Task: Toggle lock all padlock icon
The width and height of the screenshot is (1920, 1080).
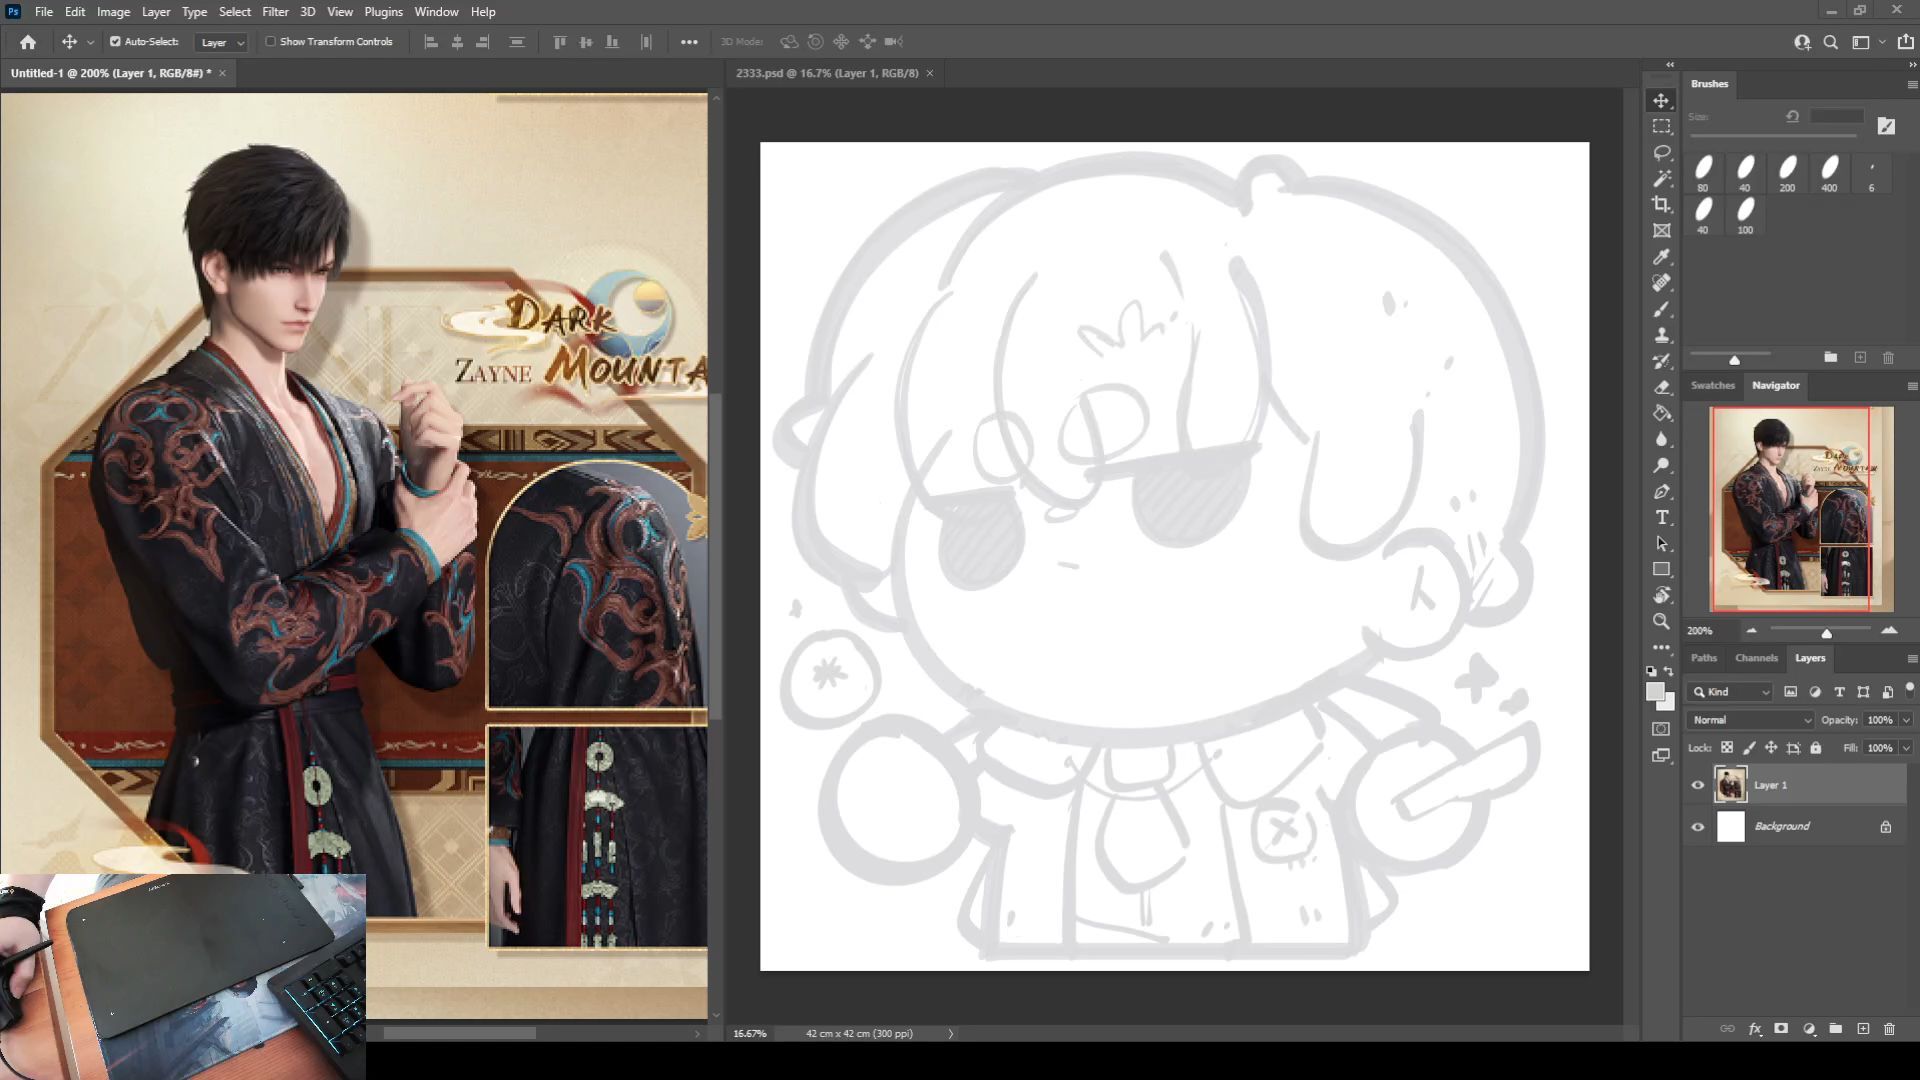Action: click(x=1816, y=748)
